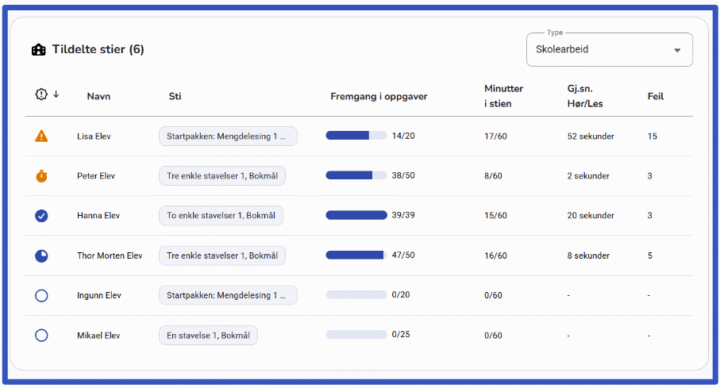Click the Type dropdown arrow
The width and height of the screenshot is (720, 388).
tap(677, 50)
